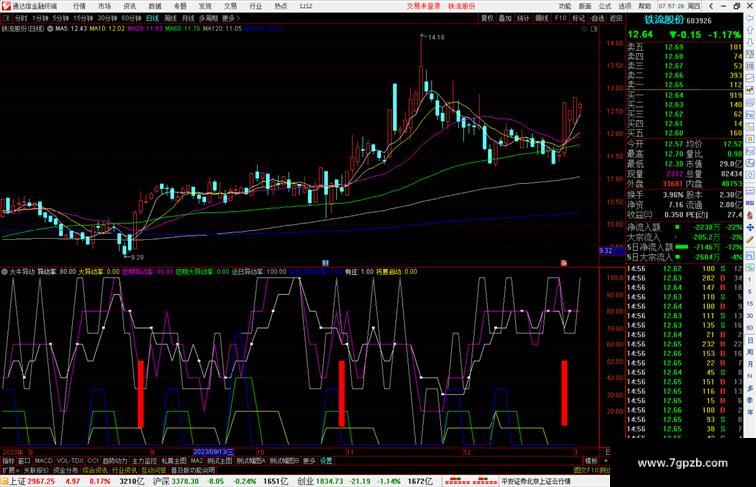Open the 资金分布 tab

[x=66, y=470]
